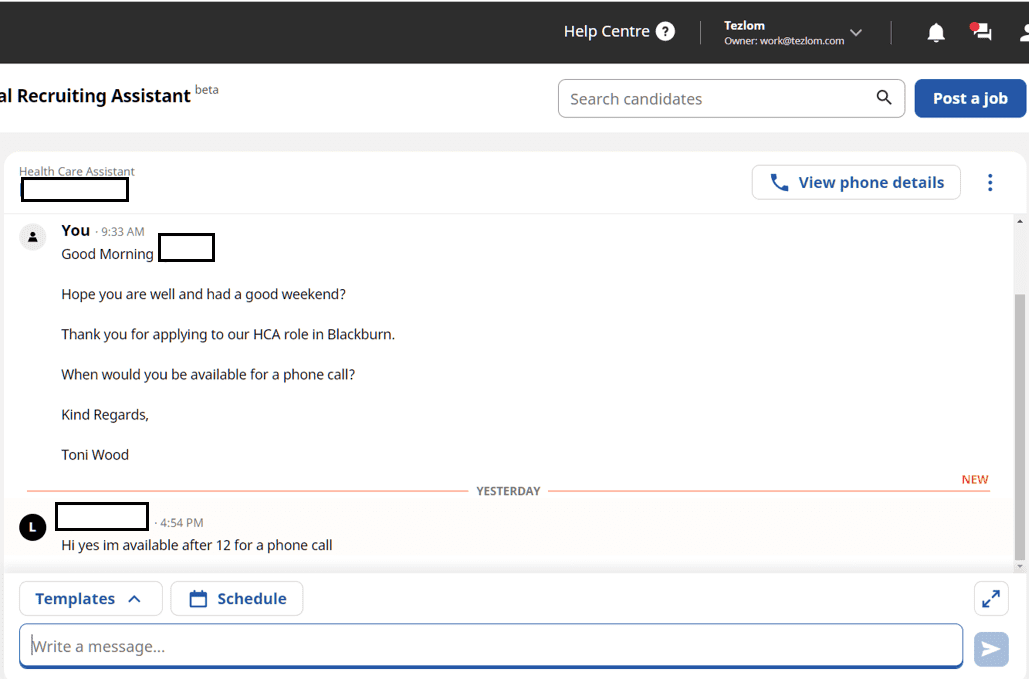Screen dimensions: 1029x679
Task: Open the user profile icon
Action: pos(1024,32)
